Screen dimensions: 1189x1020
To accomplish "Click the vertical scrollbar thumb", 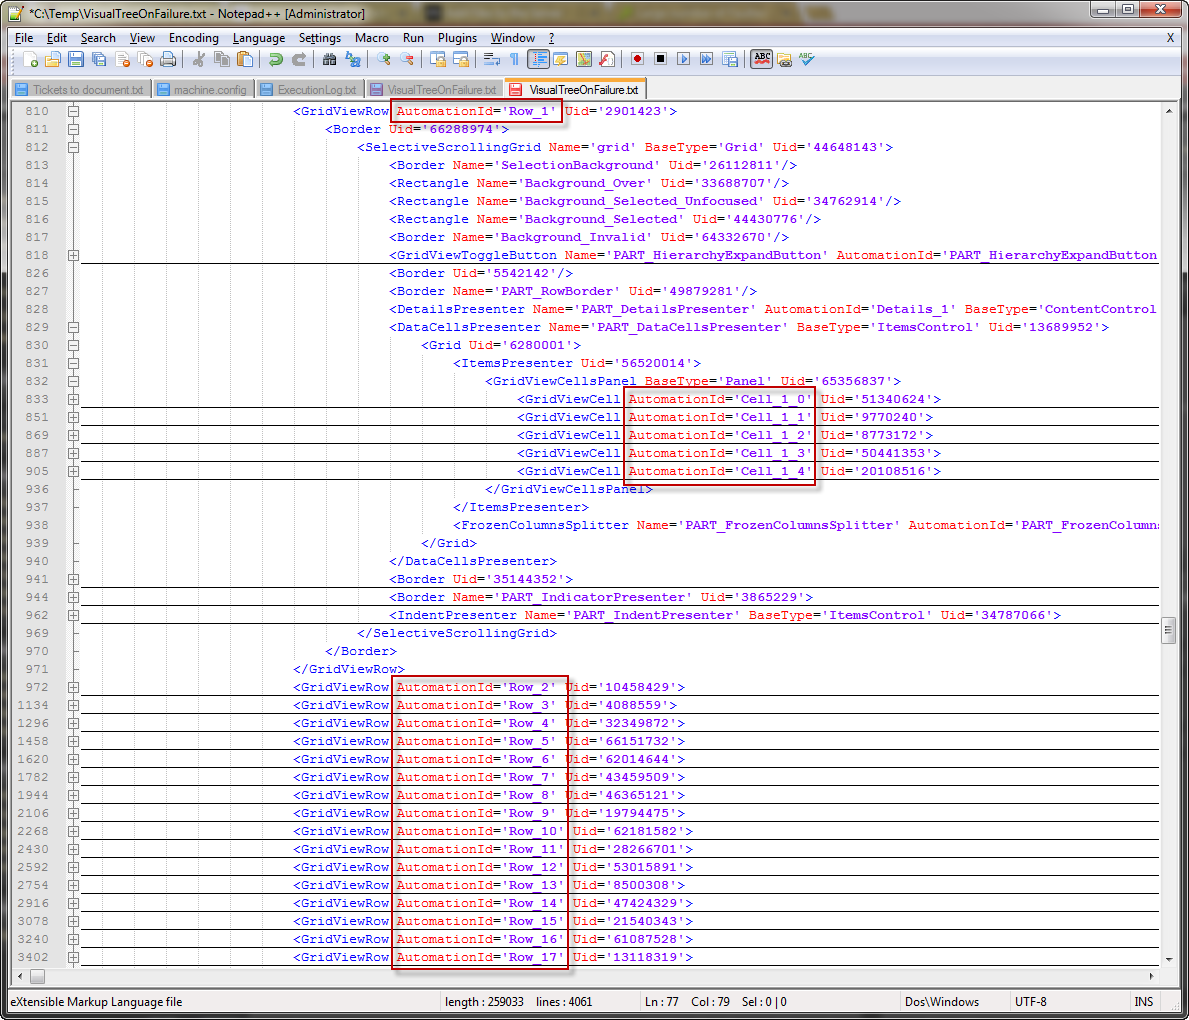I will pos(1167,629).
